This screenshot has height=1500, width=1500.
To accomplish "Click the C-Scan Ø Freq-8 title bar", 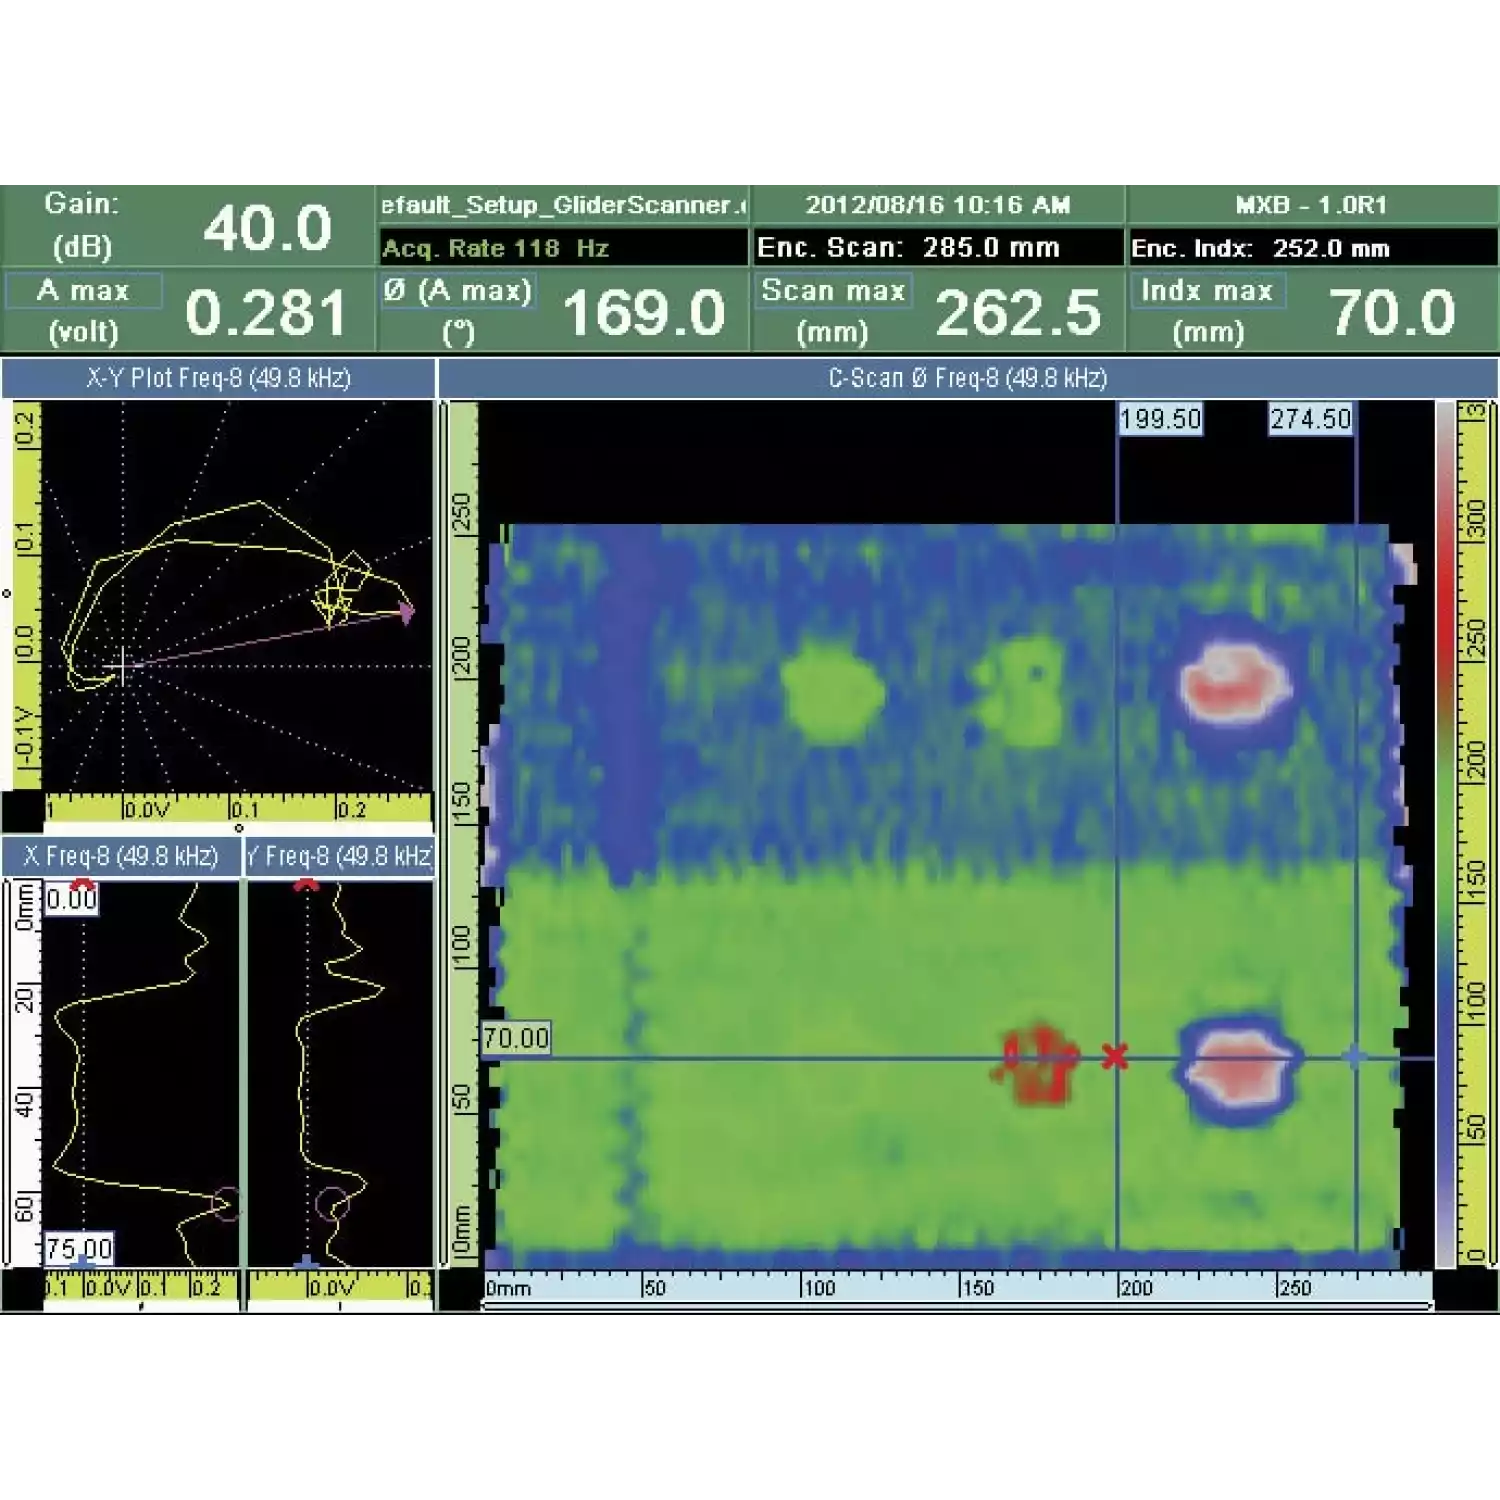I will coord(967,378).
